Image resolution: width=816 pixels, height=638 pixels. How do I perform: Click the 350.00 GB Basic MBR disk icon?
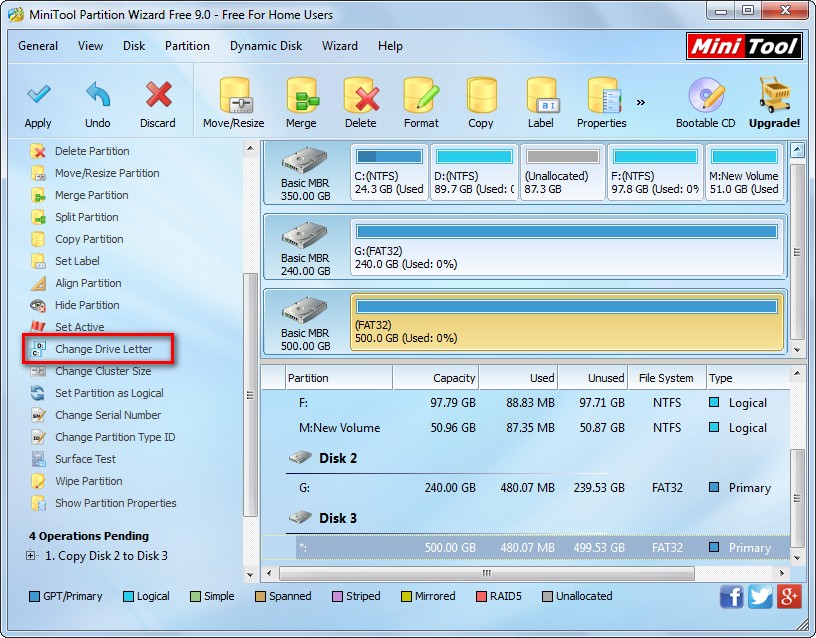(304, 161)
